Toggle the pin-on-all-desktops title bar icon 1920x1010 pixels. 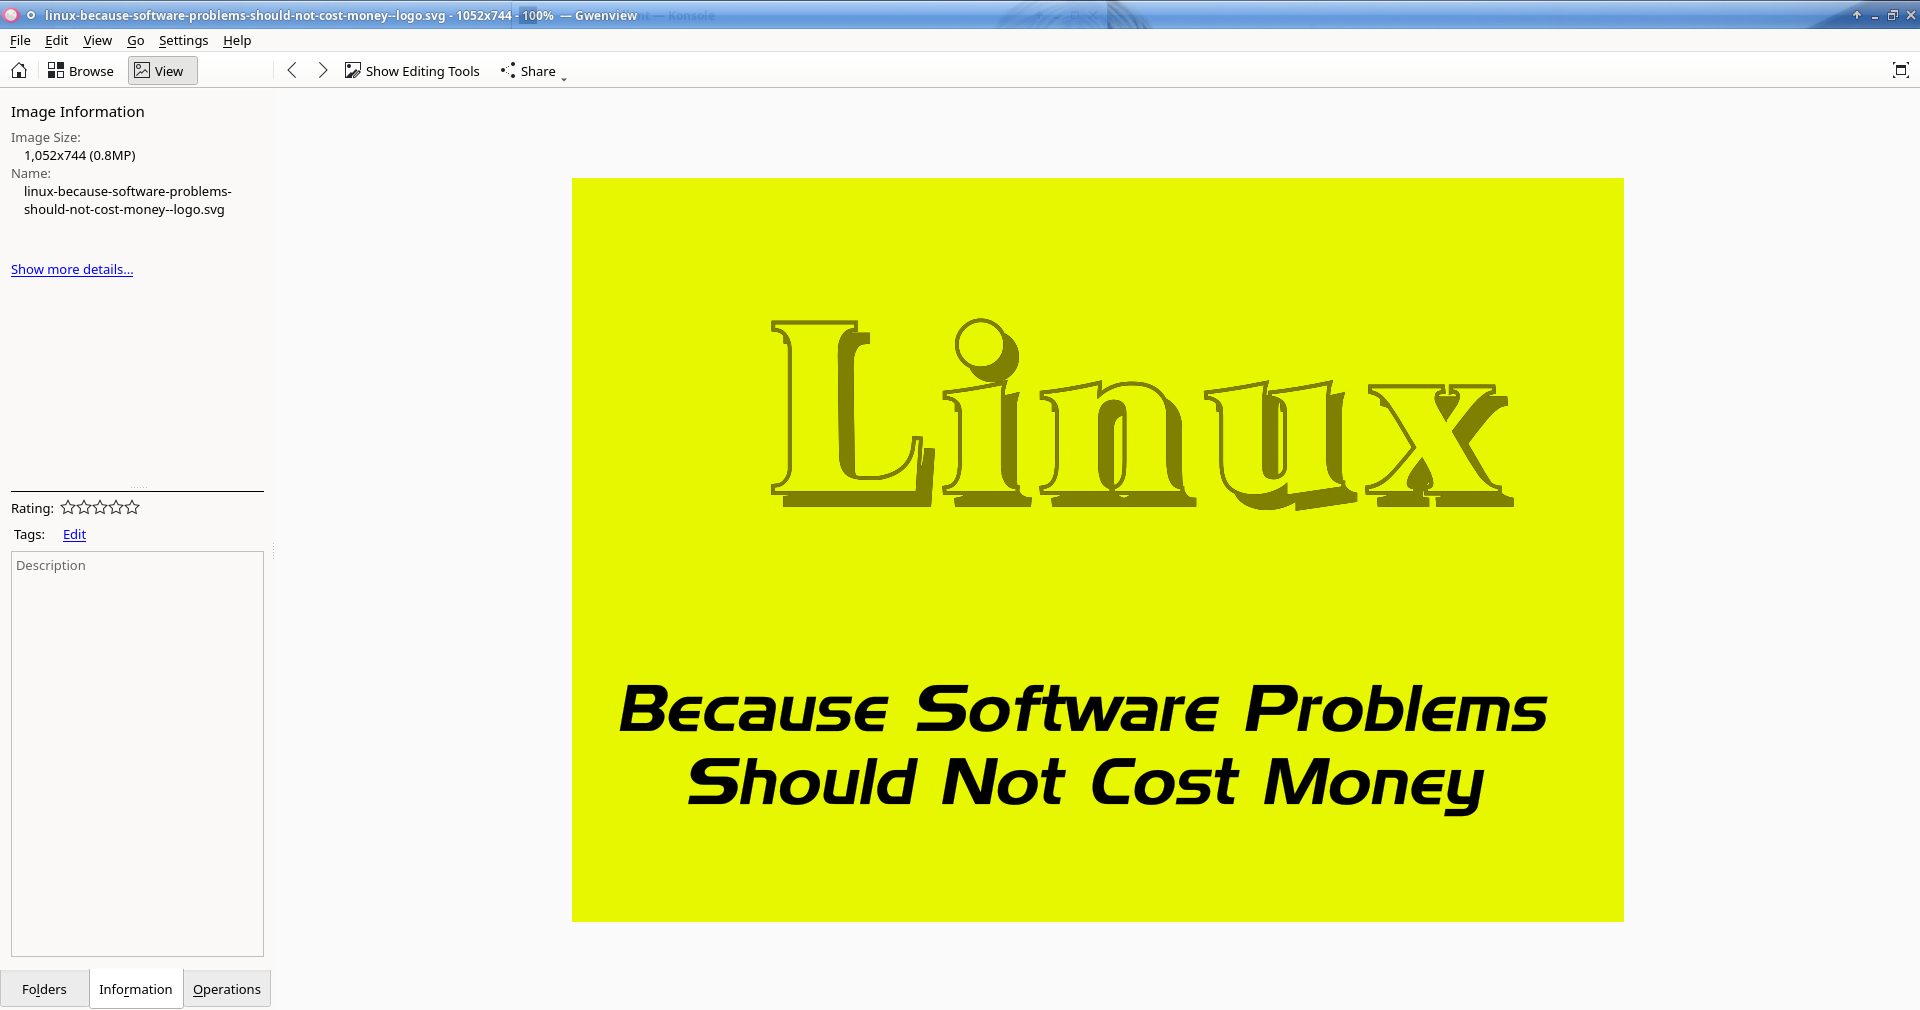click(x=31, y=15)
